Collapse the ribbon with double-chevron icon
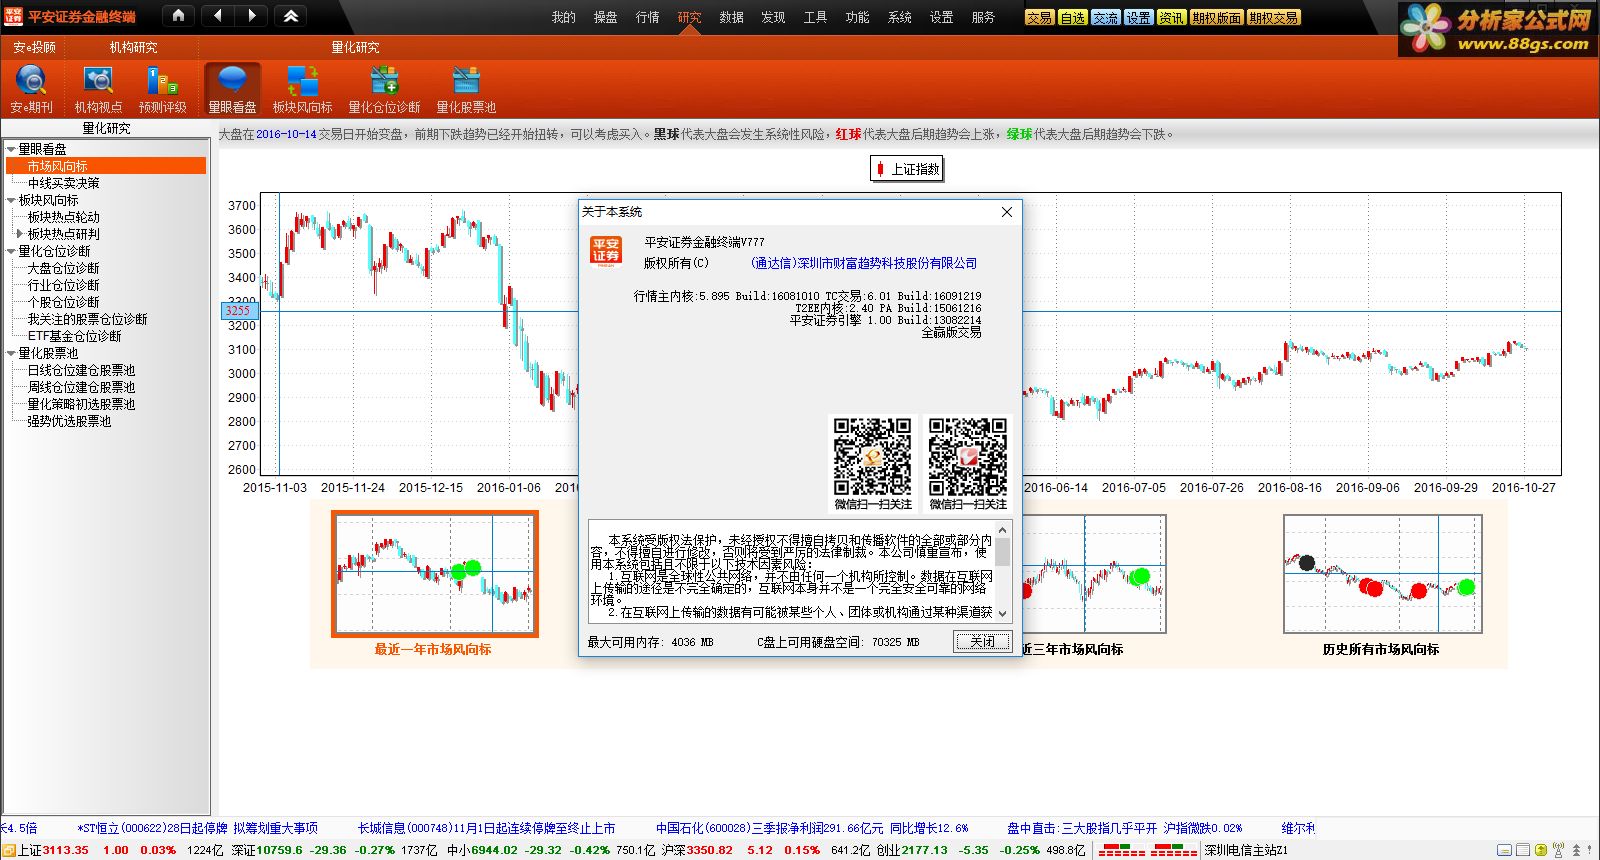This screenshot has height=860, width=1600. point(291,16)
